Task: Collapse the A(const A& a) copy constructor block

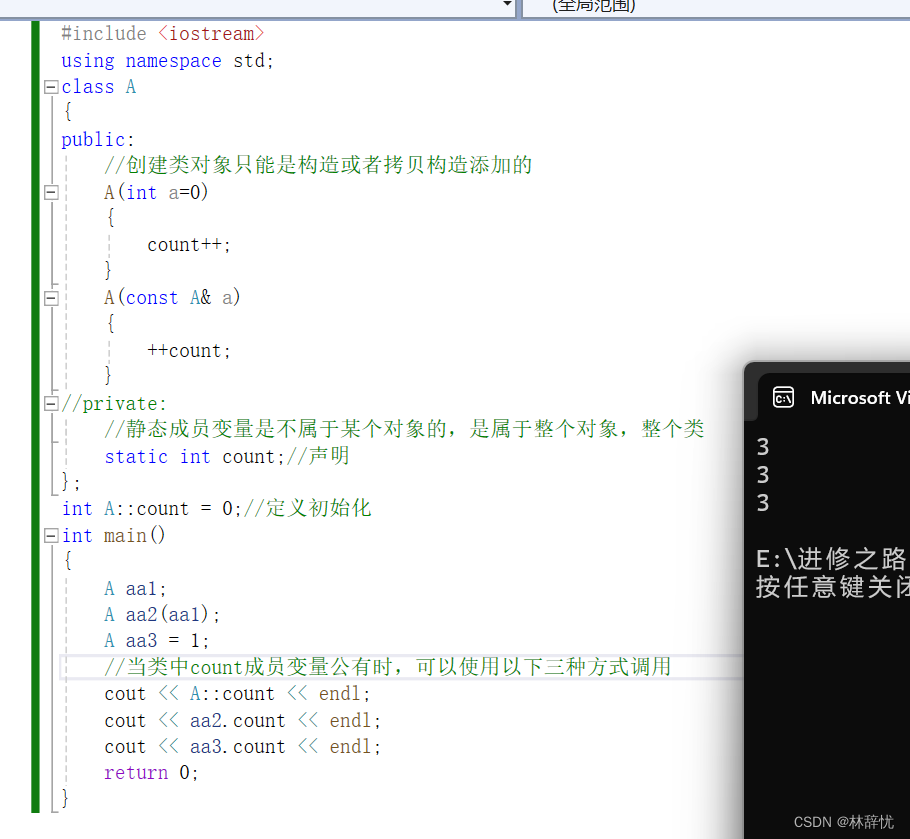Action: point(51,298)
